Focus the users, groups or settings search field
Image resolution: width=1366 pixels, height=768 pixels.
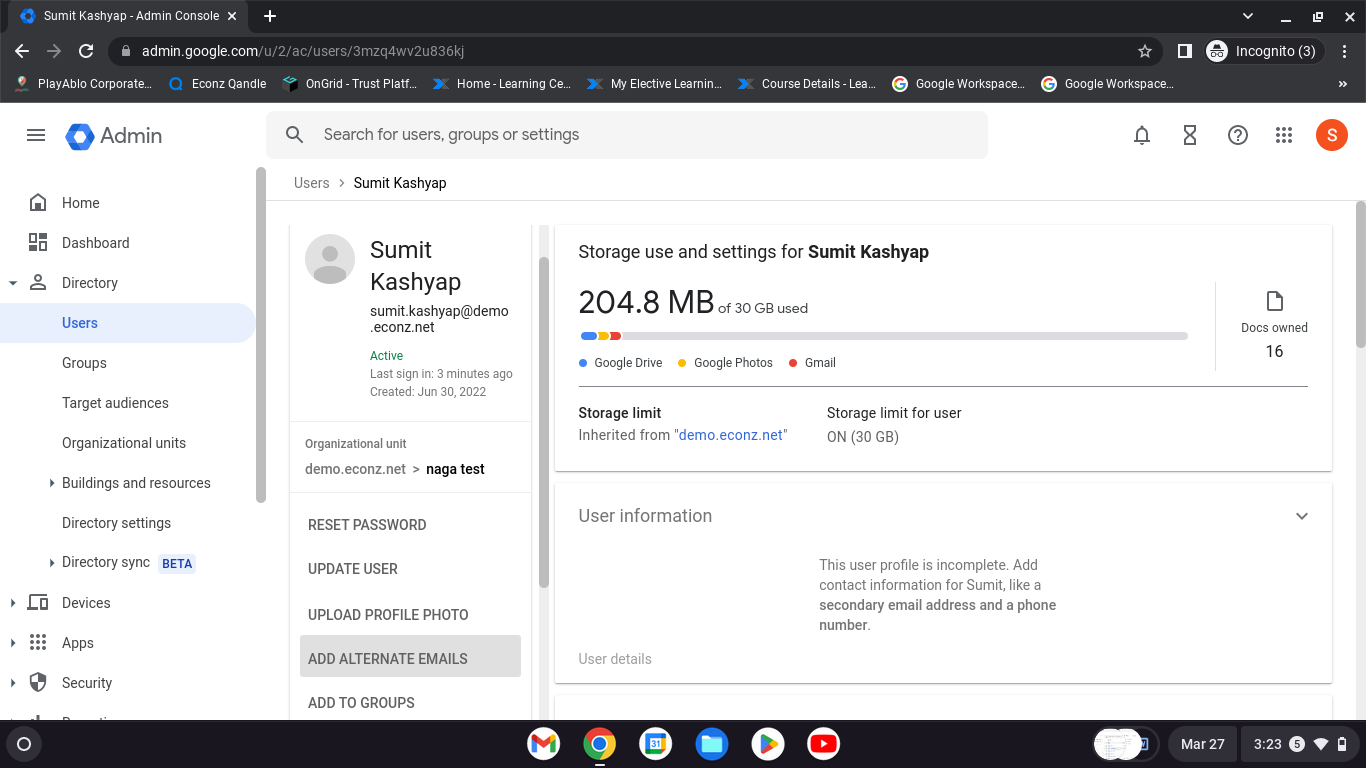click(627, 135)
